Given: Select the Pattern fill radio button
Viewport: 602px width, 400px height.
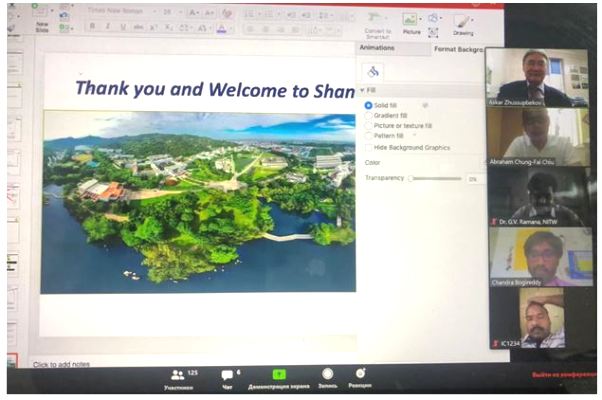Looking at the screenshot, I should (x=368, y=136).
